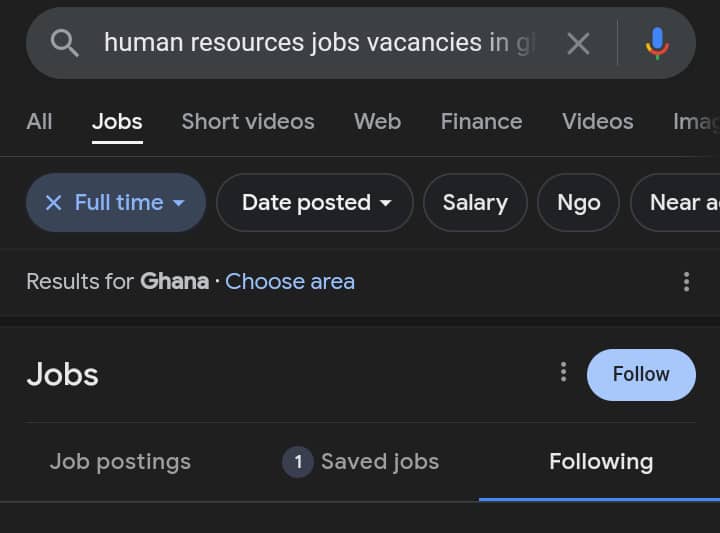Image resolution: width=720 pixels, height=533 pixels.
Task: Expand the Full time filter dropdown
Action: click(x=178, y=203)
